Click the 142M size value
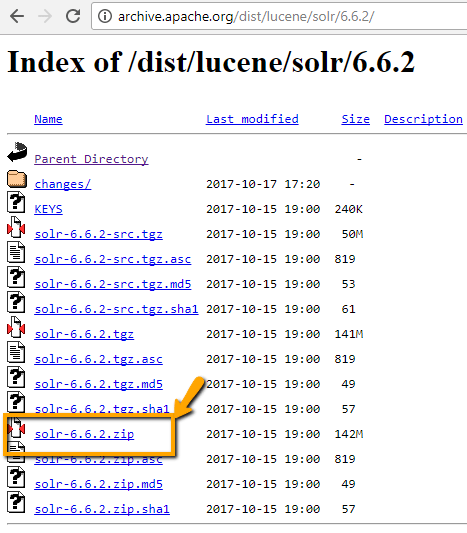The image size is (467, 533). (349, 434)
